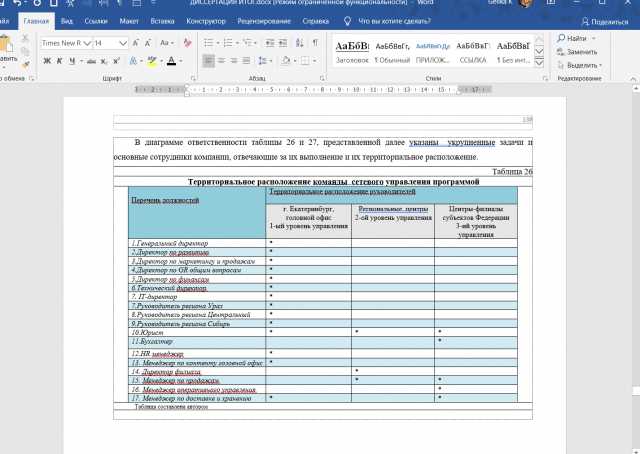Apply ССЫЛКА style
640x454 pixels.
(x=473, y=53)
